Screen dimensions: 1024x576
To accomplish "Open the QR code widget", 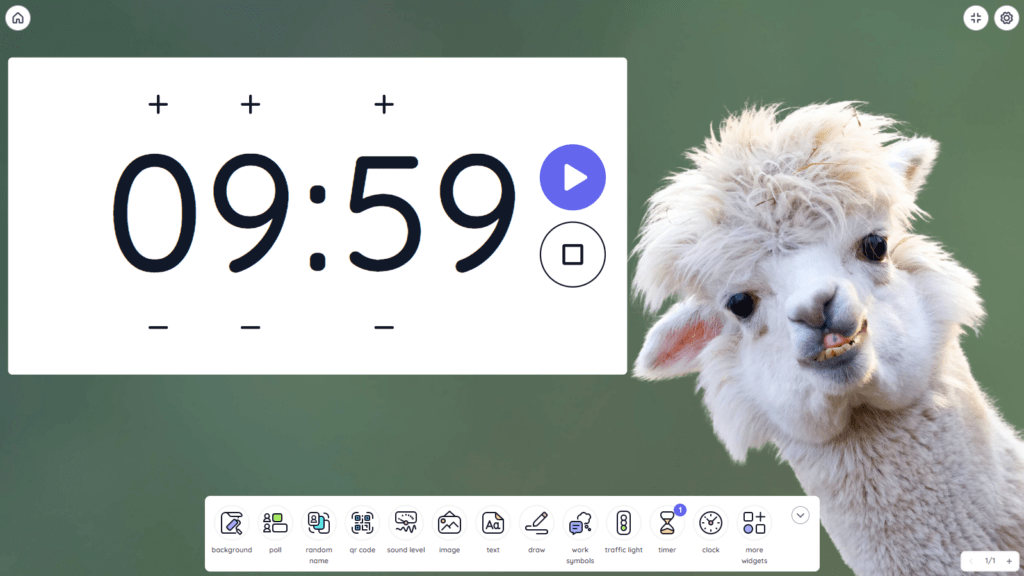I will [x=362, y=524].
